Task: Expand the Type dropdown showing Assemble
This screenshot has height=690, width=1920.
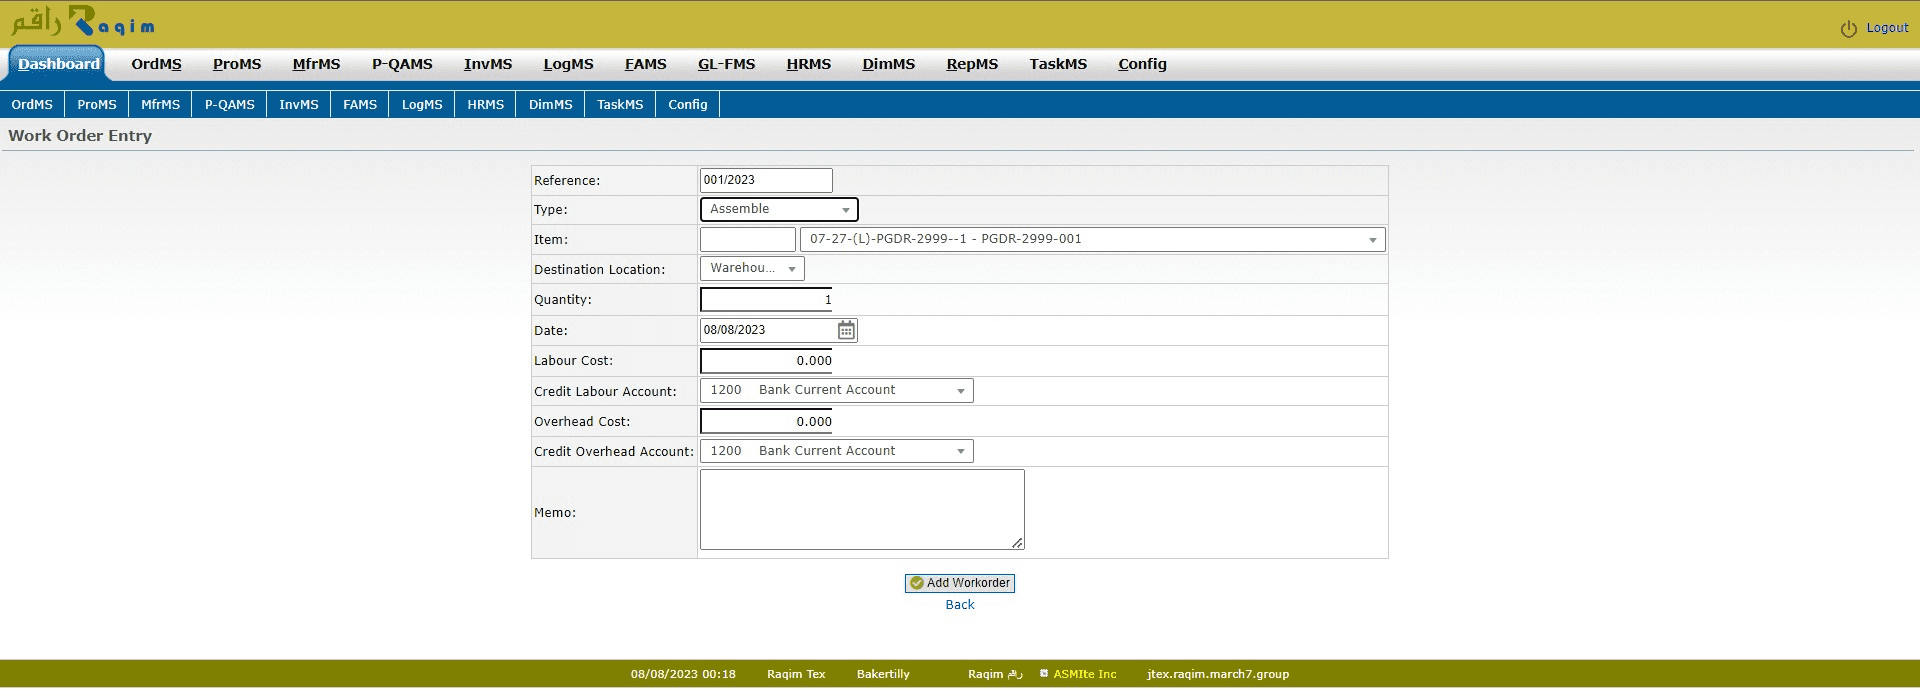Action: point(778,209)
